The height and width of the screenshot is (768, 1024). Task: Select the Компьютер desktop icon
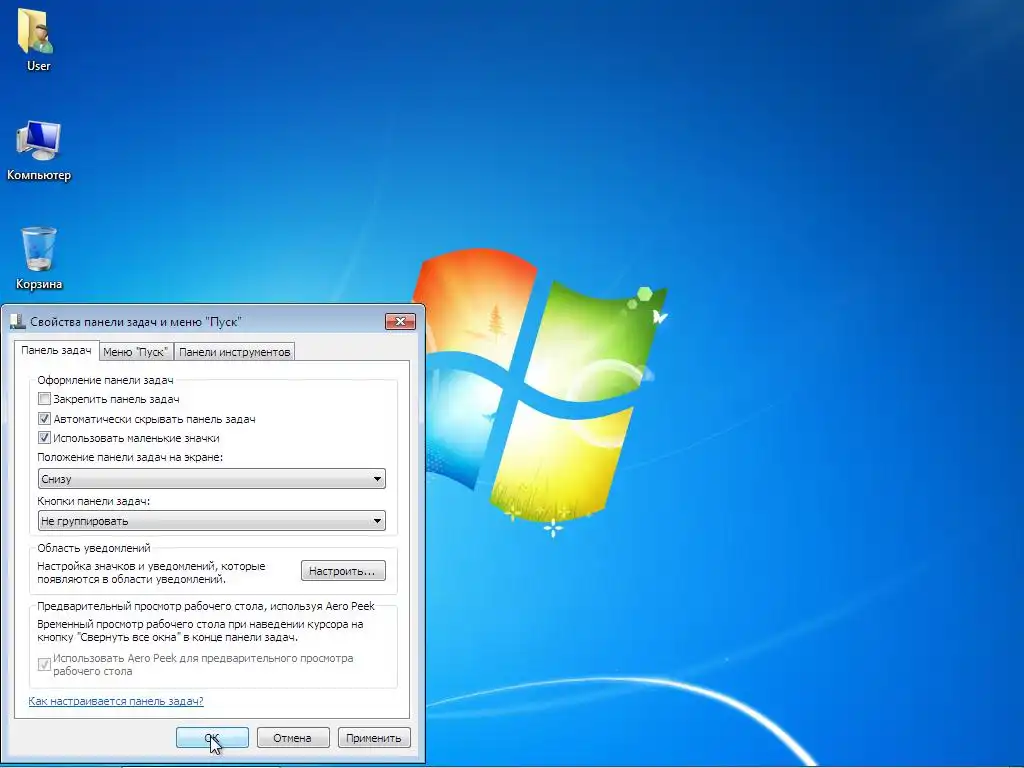39,150
